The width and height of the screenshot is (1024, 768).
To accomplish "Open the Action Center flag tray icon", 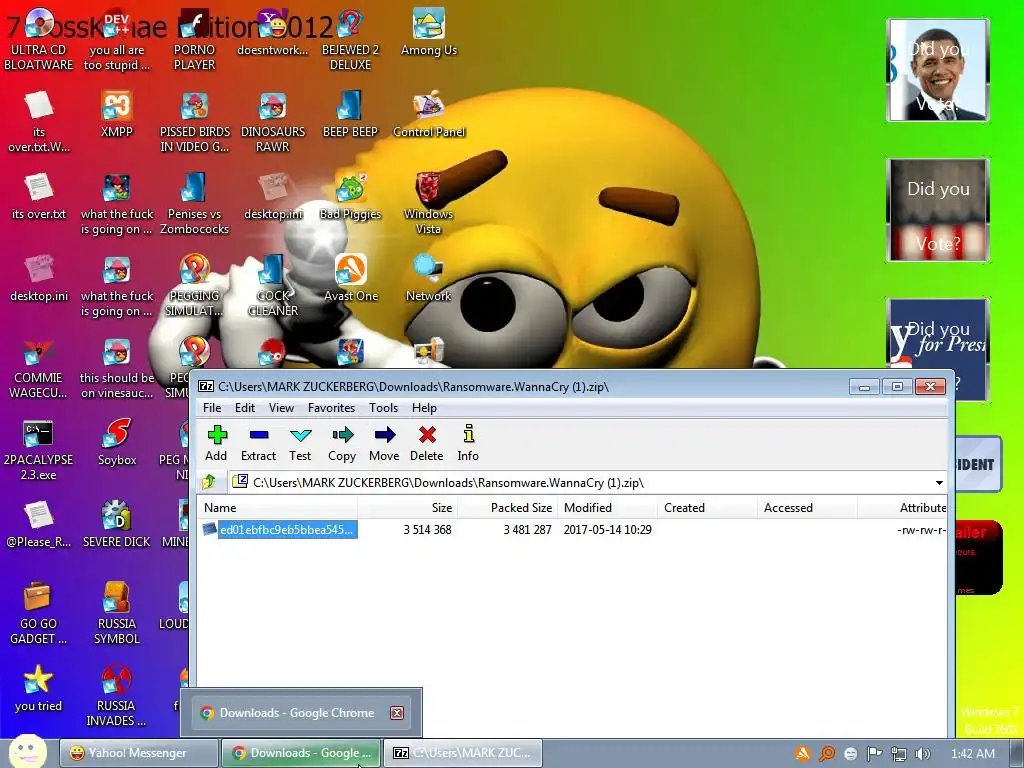I will [874, 754].
